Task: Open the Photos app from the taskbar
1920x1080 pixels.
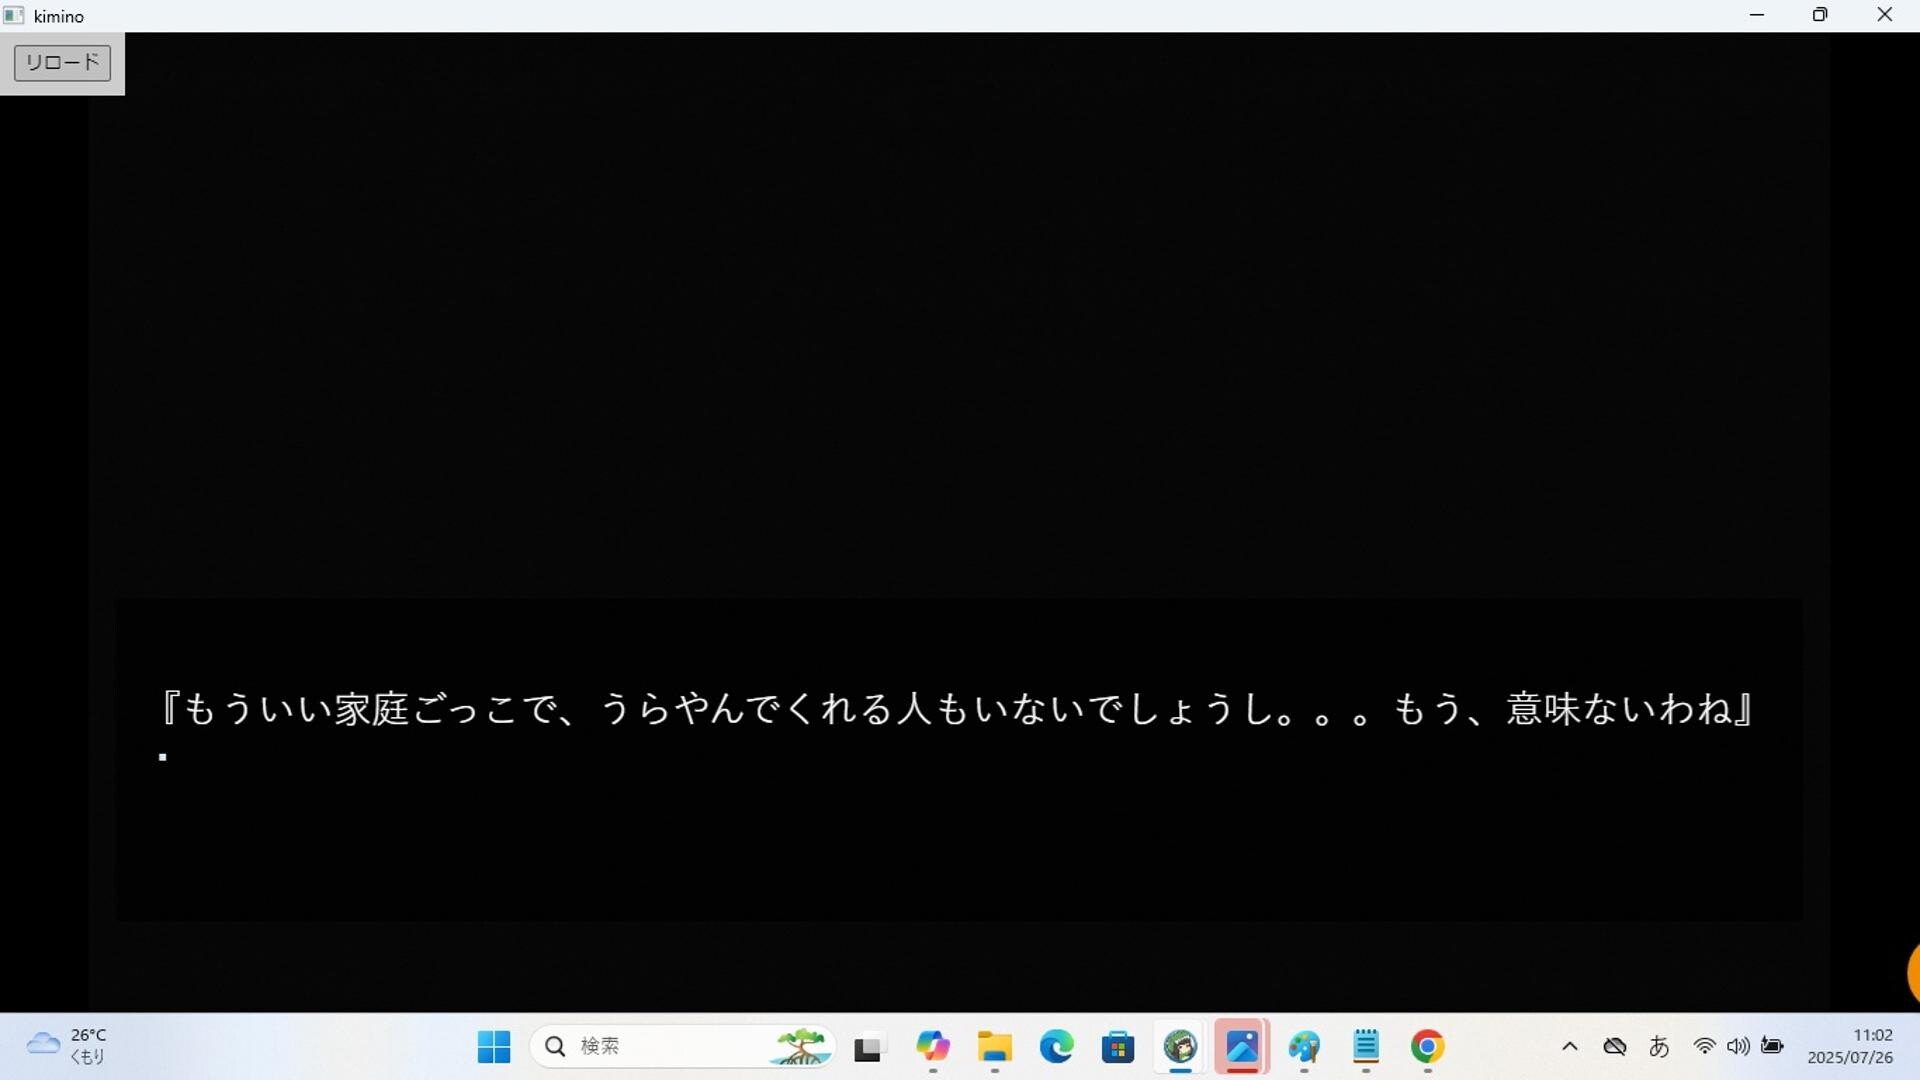Action: (x=1242, y=1047)
